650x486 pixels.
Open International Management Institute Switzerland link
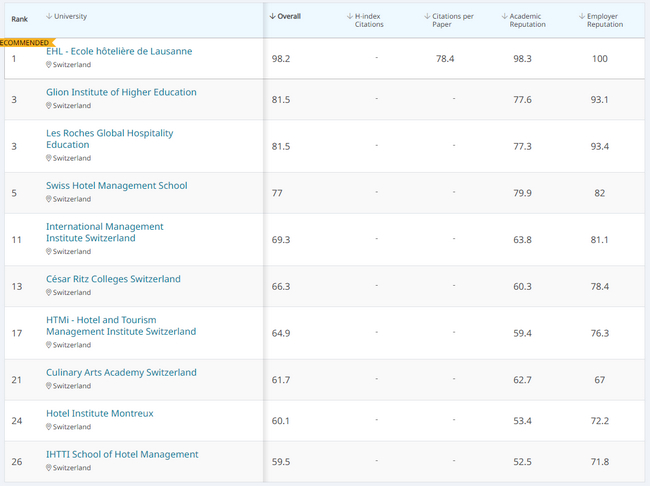[104, 232]
